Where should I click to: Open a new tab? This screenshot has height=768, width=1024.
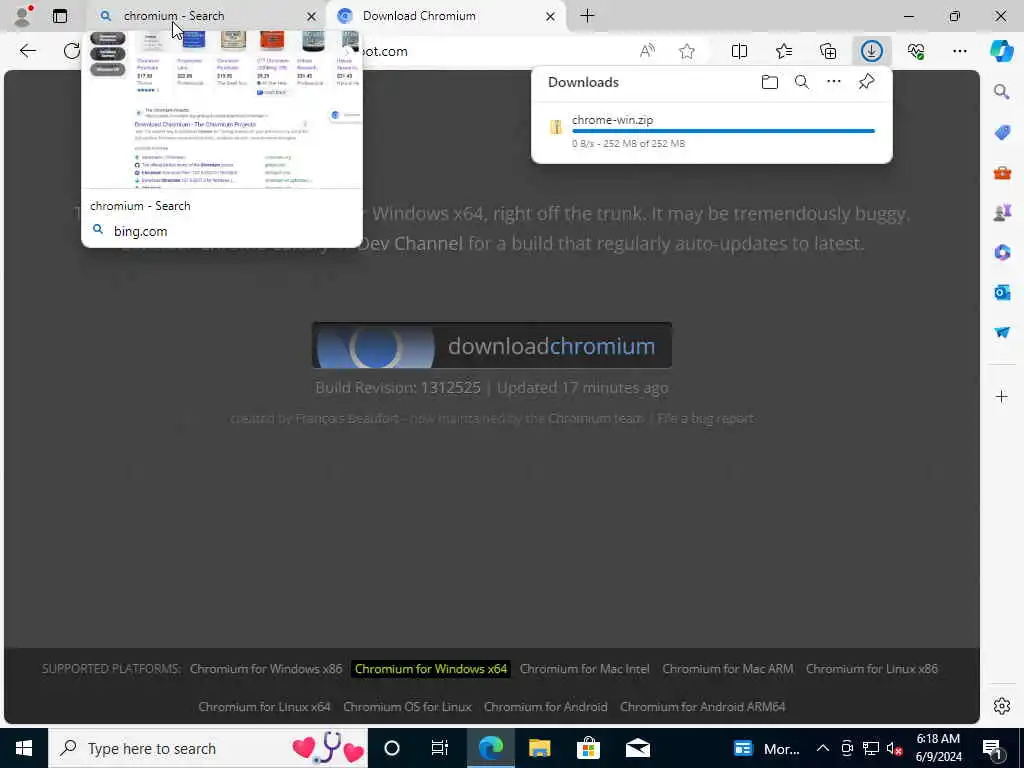587,16
